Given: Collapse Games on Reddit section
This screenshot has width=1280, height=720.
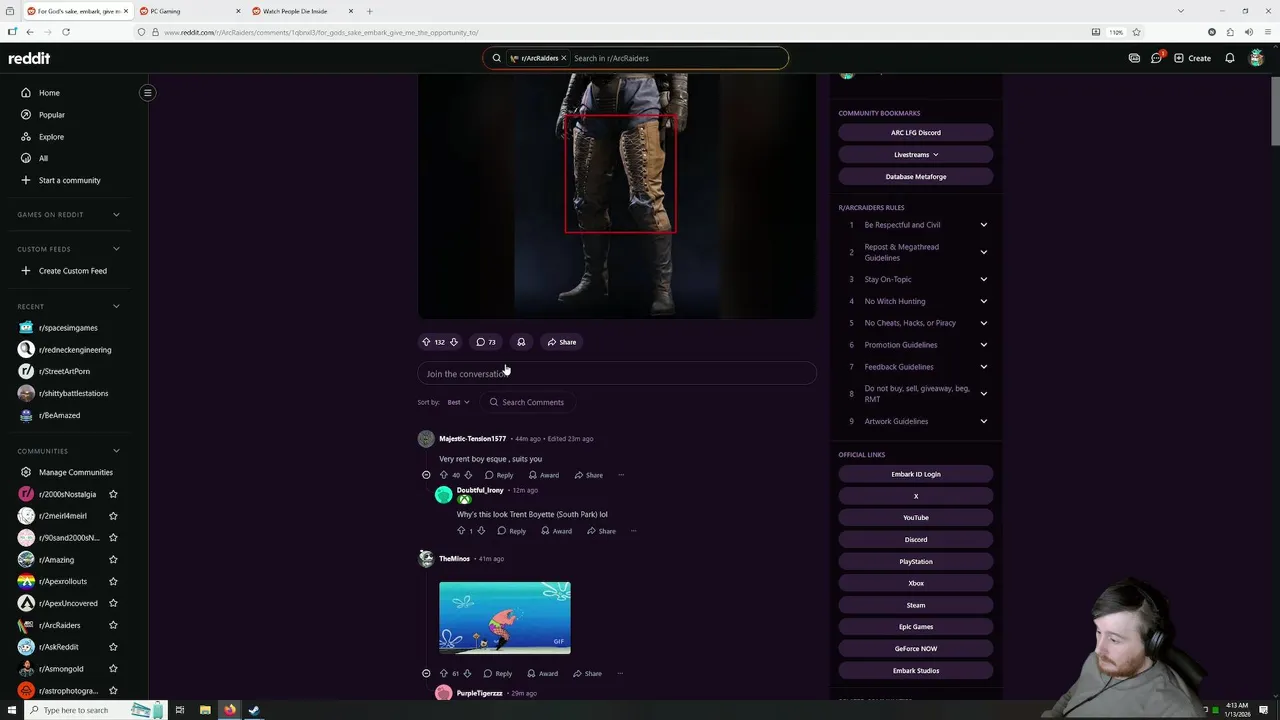Looking at the screenshot, I should click(x=116, y=214).
